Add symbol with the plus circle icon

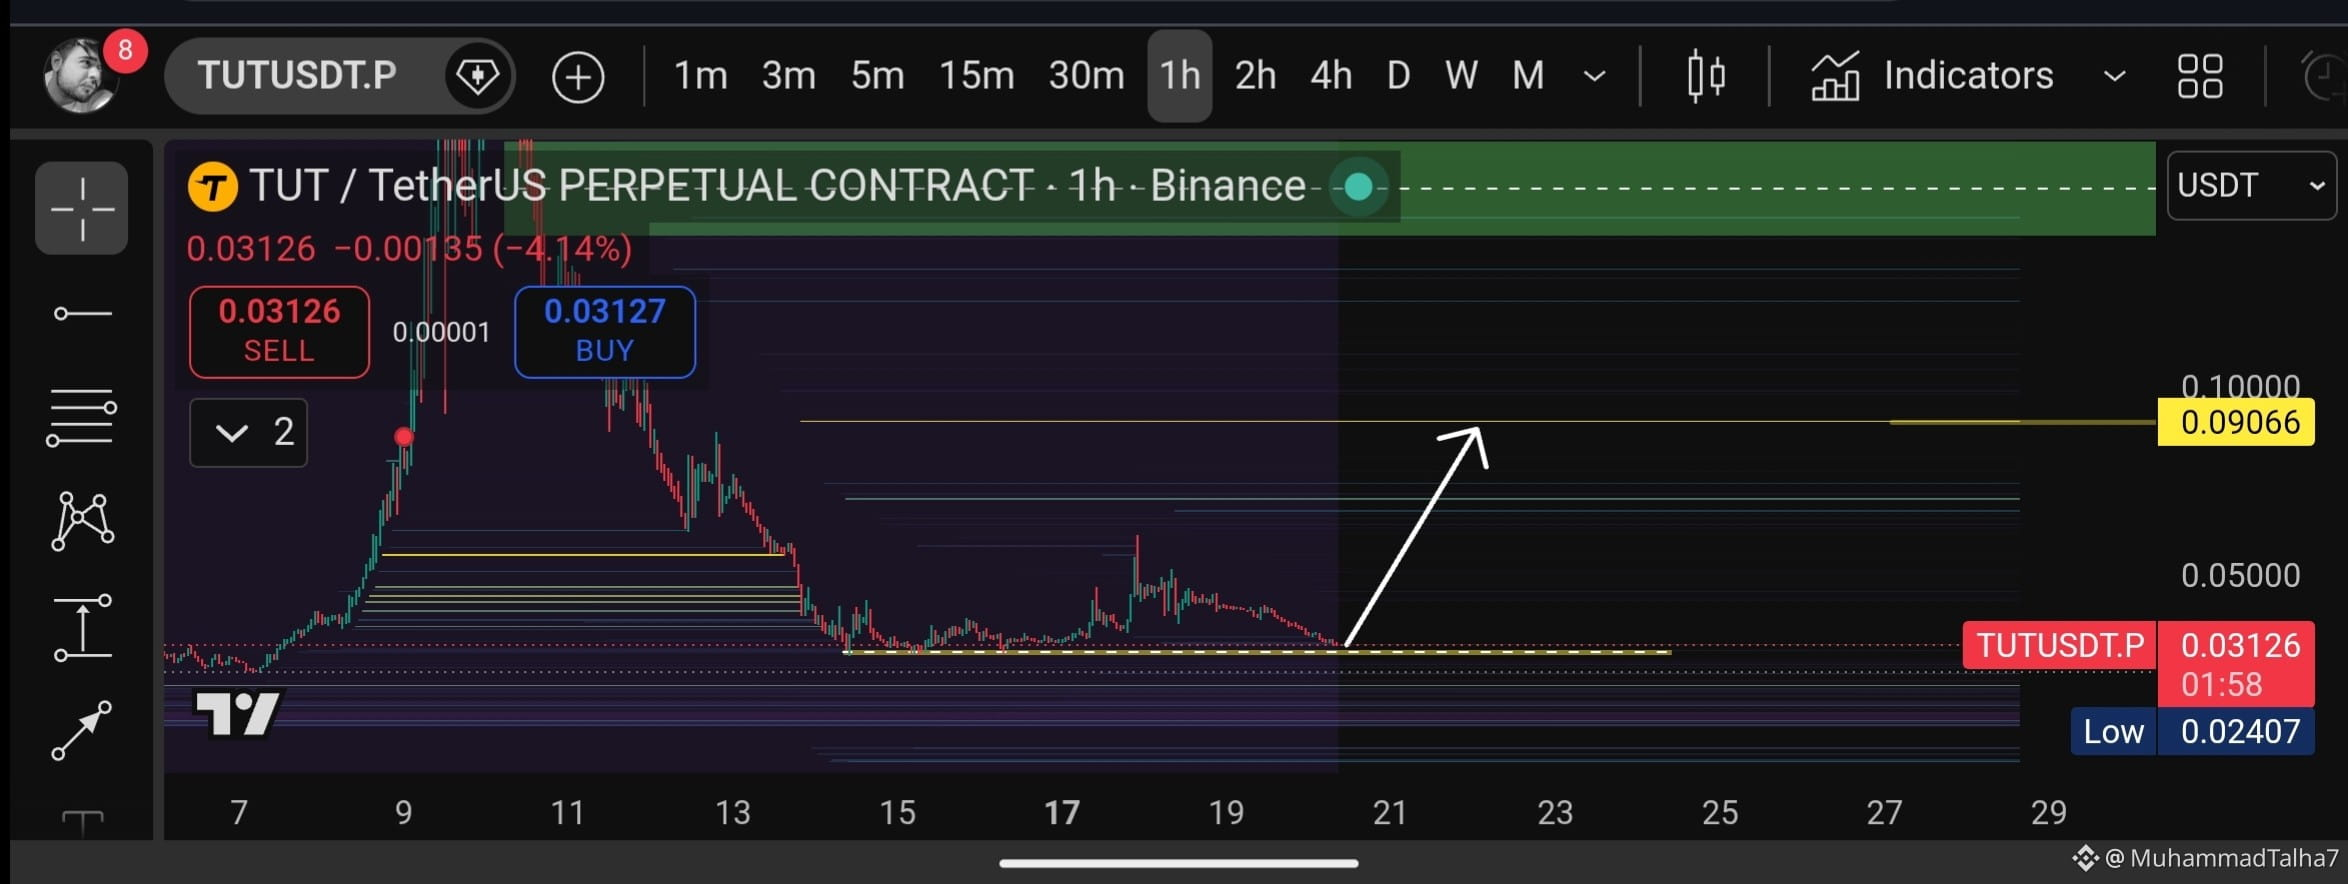[x=578, y=77]
